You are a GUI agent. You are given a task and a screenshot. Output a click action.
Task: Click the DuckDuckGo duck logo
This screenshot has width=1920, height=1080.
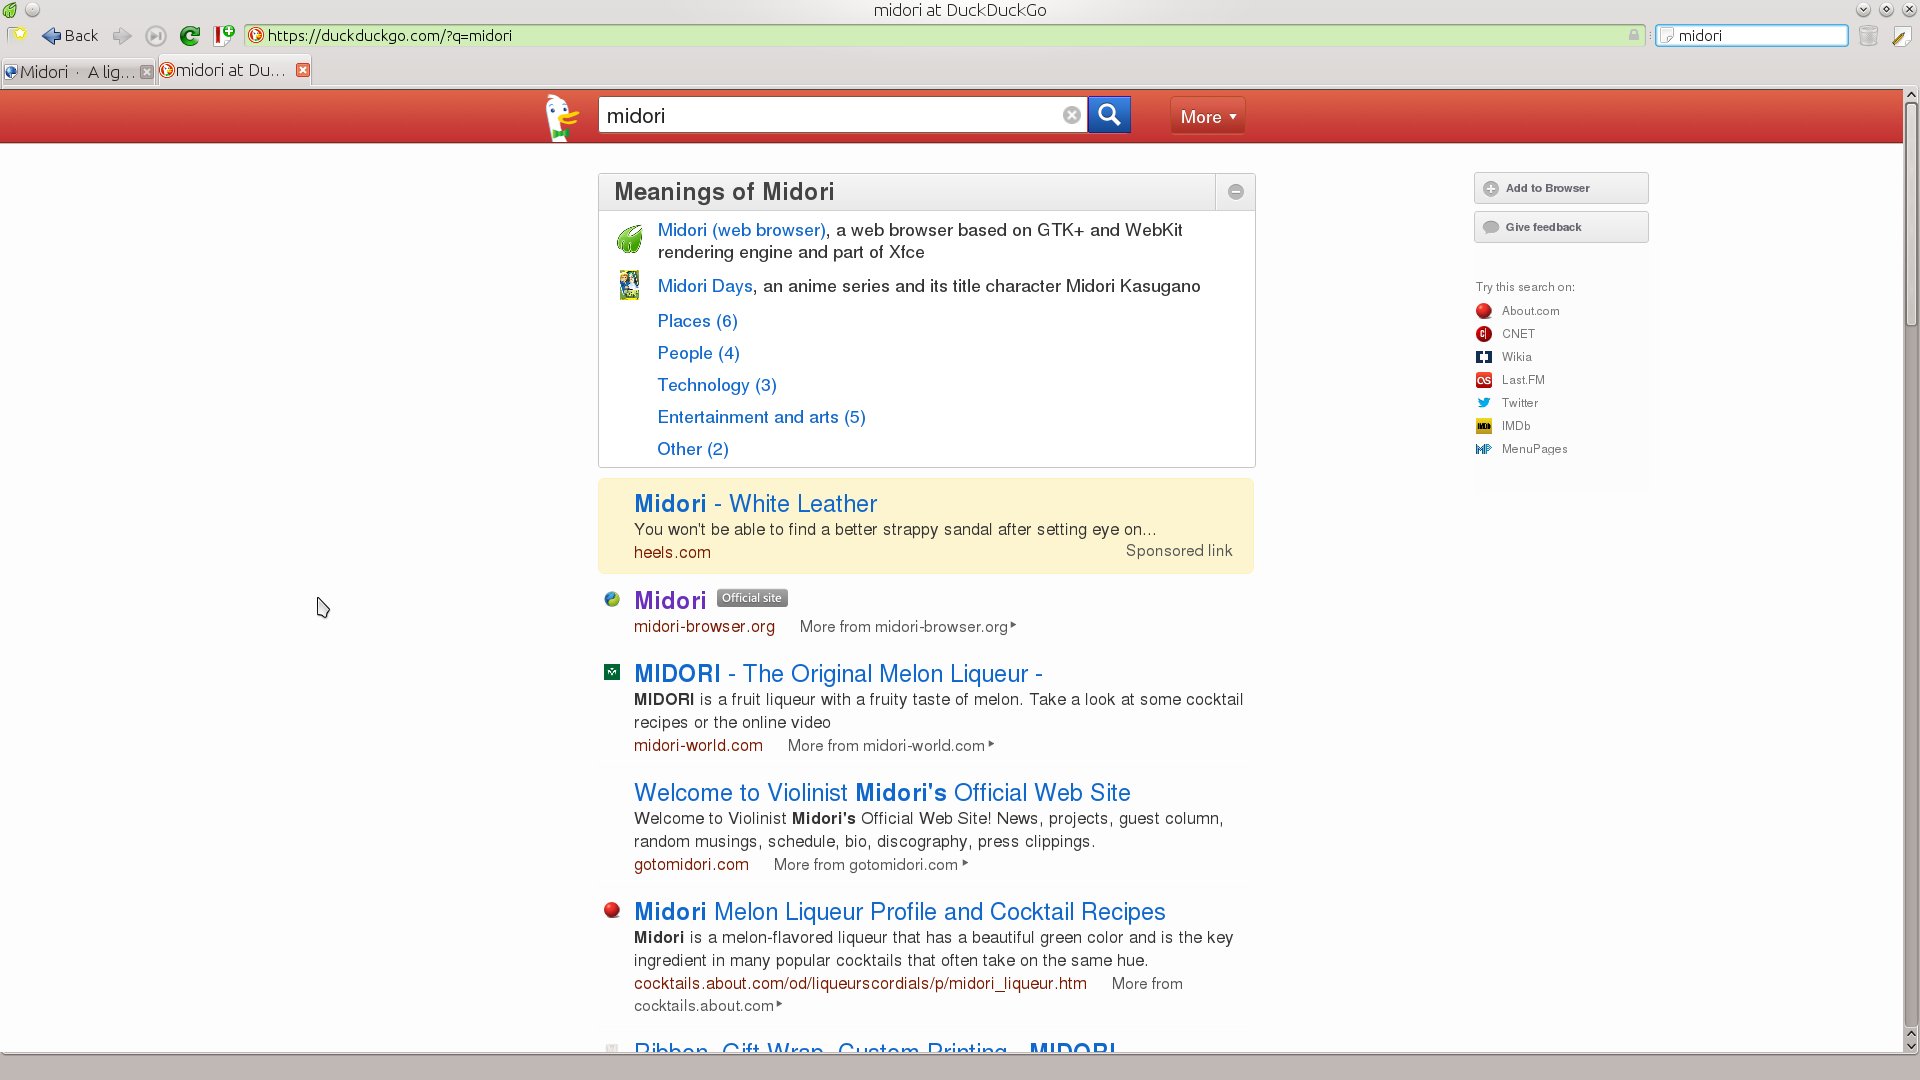562,117
